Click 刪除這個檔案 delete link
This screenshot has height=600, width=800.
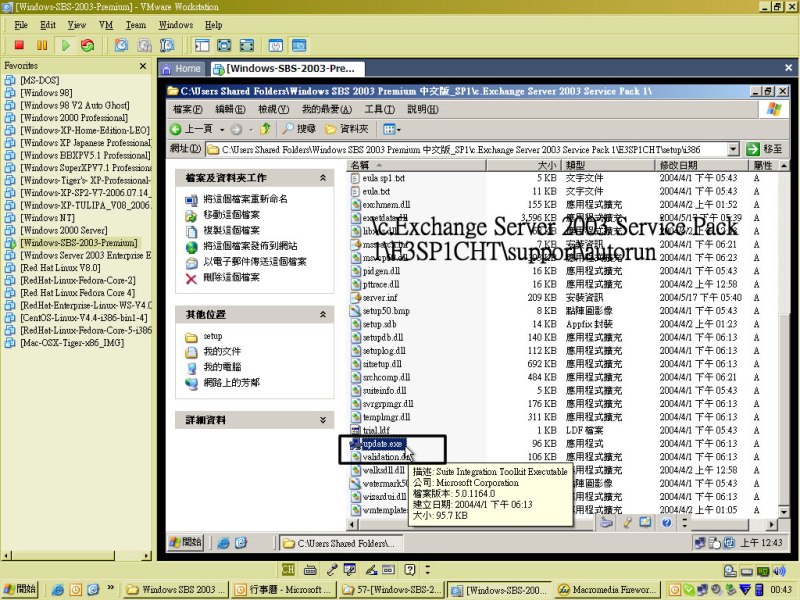click(232, 277)
